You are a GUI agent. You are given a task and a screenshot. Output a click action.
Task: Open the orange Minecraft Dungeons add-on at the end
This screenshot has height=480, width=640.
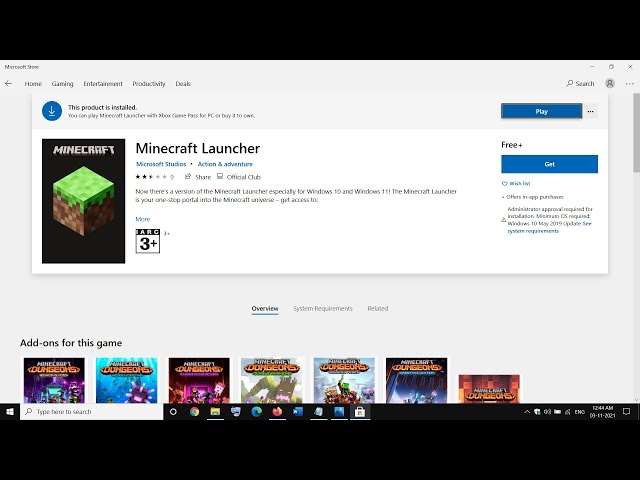click(x=489, y=389)
